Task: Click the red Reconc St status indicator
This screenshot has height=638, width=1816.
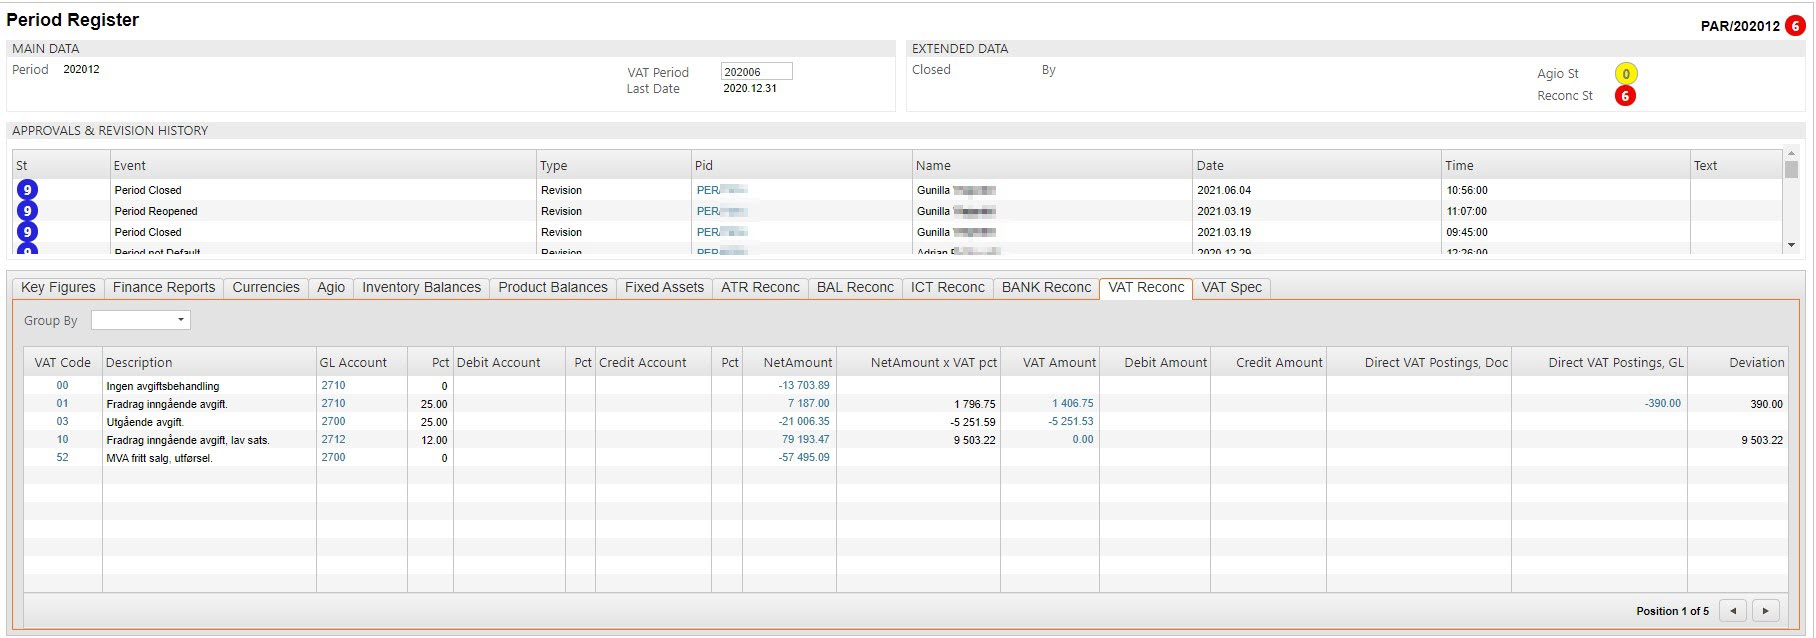Action: (x=1625, y=96)
